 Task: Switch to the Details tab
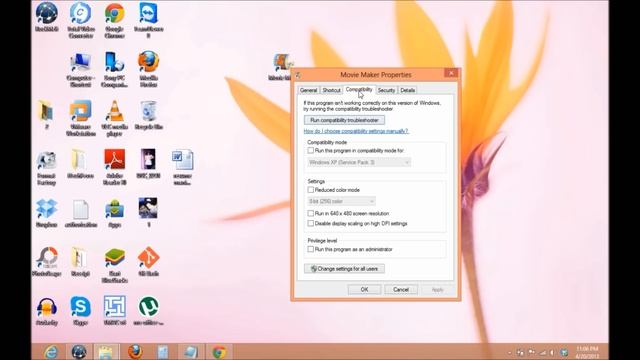407,90
